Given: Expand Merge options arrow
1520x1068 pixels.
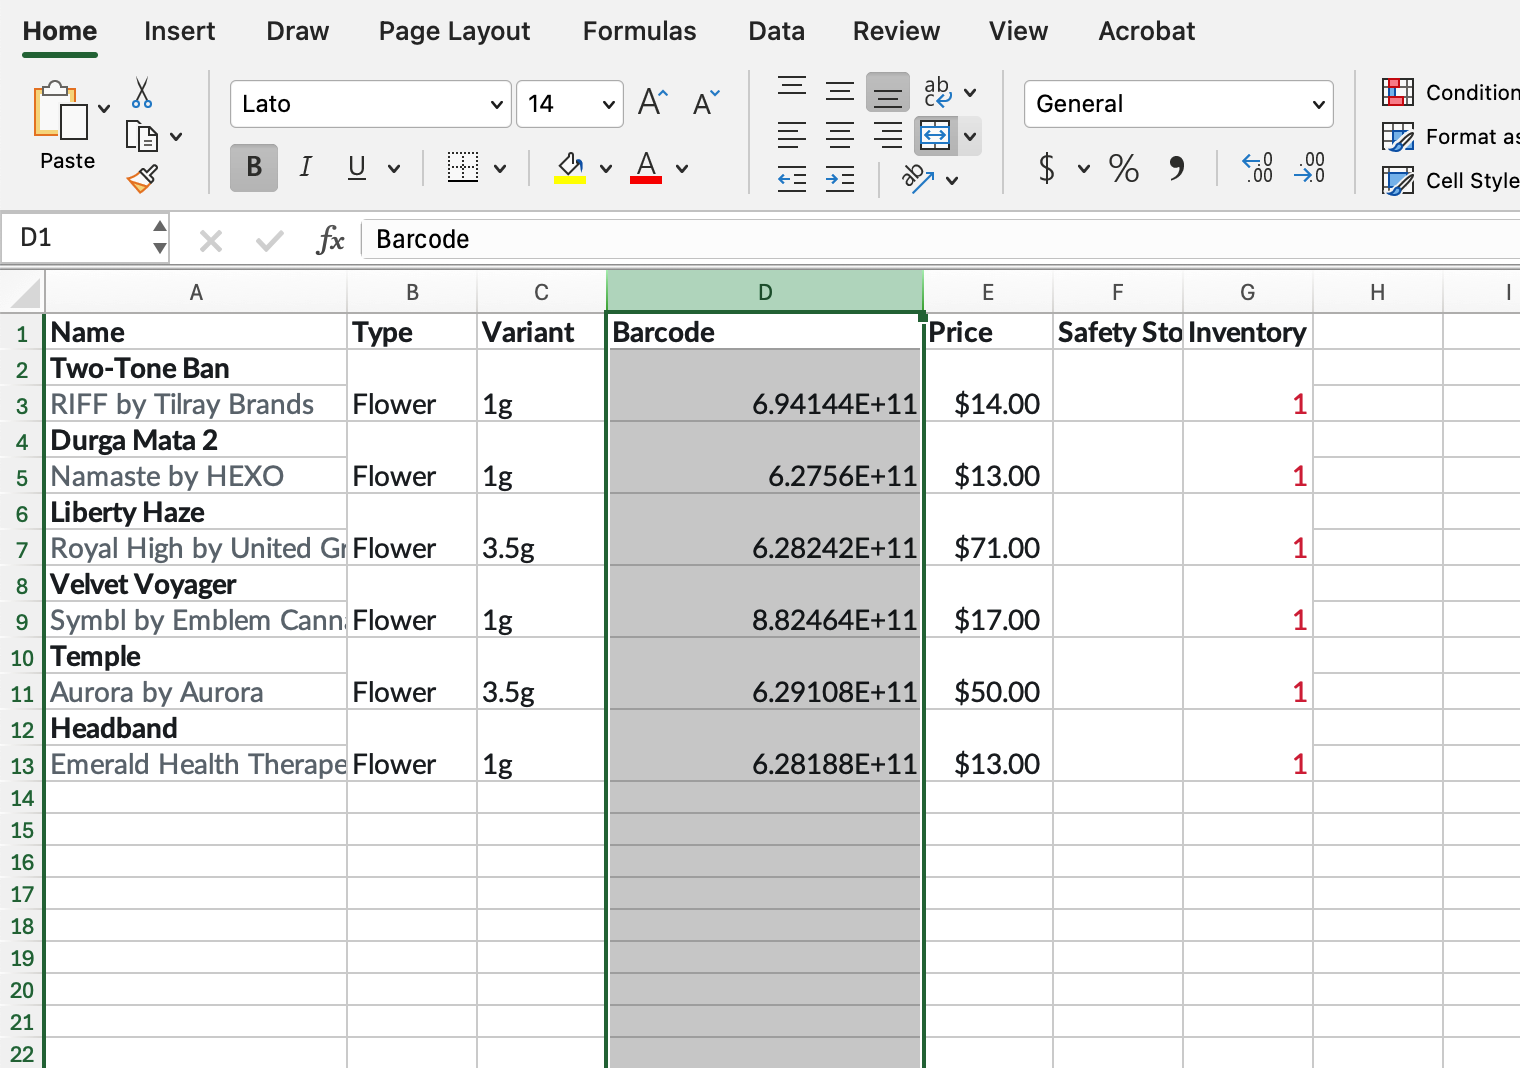Looking at the screenshot, I should pos(970,136).
